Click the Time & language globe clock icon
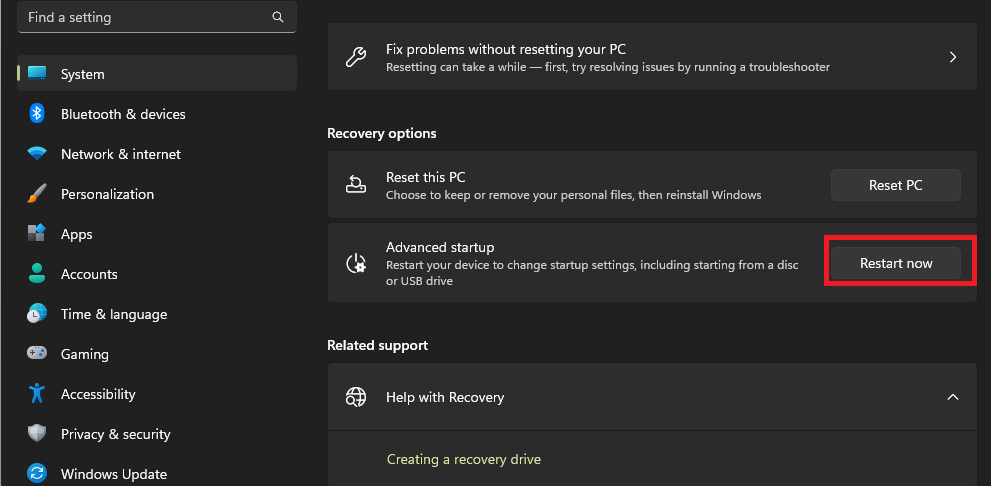The height and width of the screenshot is (486, 991). 37,313
